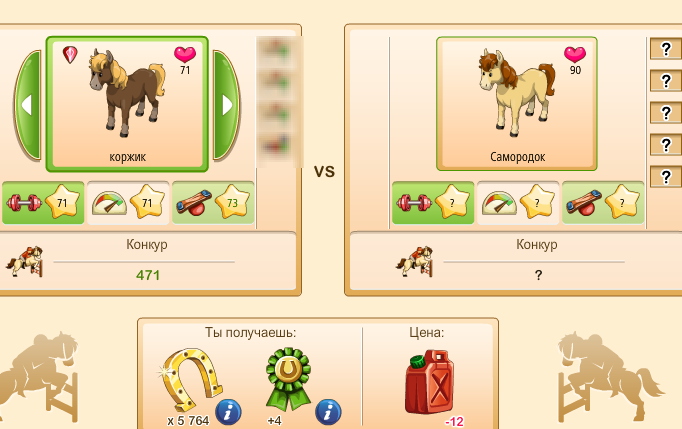The height and width of the screenshot is (429, 682).
Task: Select Самородок's unknown speed gauge stat
Action: (518, 203)
